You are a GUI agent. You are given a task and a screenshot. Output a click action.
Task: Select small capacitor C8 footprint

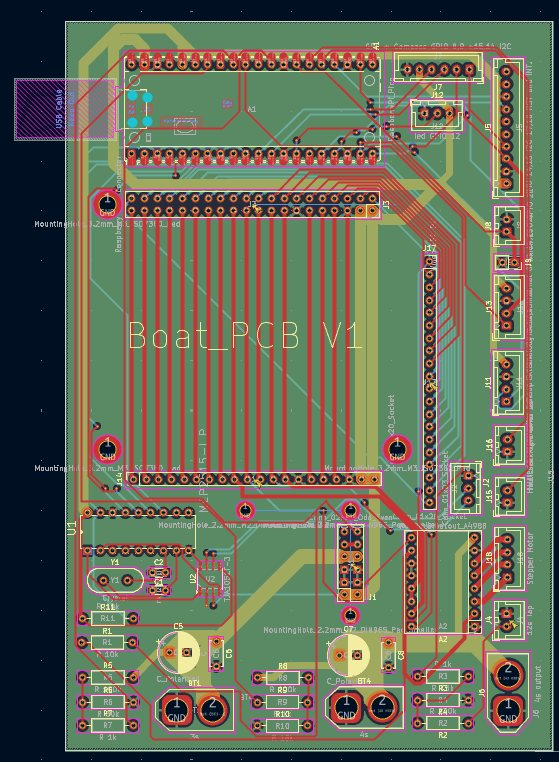388,655
